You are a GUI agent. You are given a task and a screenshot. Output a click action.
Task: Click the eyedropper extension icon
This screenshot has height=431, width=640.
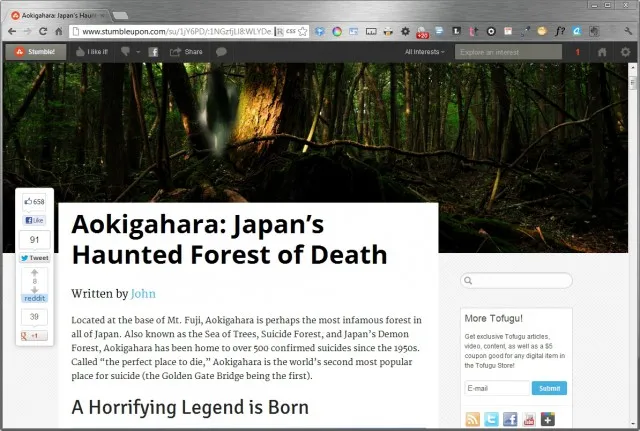(x=525, y=31)
